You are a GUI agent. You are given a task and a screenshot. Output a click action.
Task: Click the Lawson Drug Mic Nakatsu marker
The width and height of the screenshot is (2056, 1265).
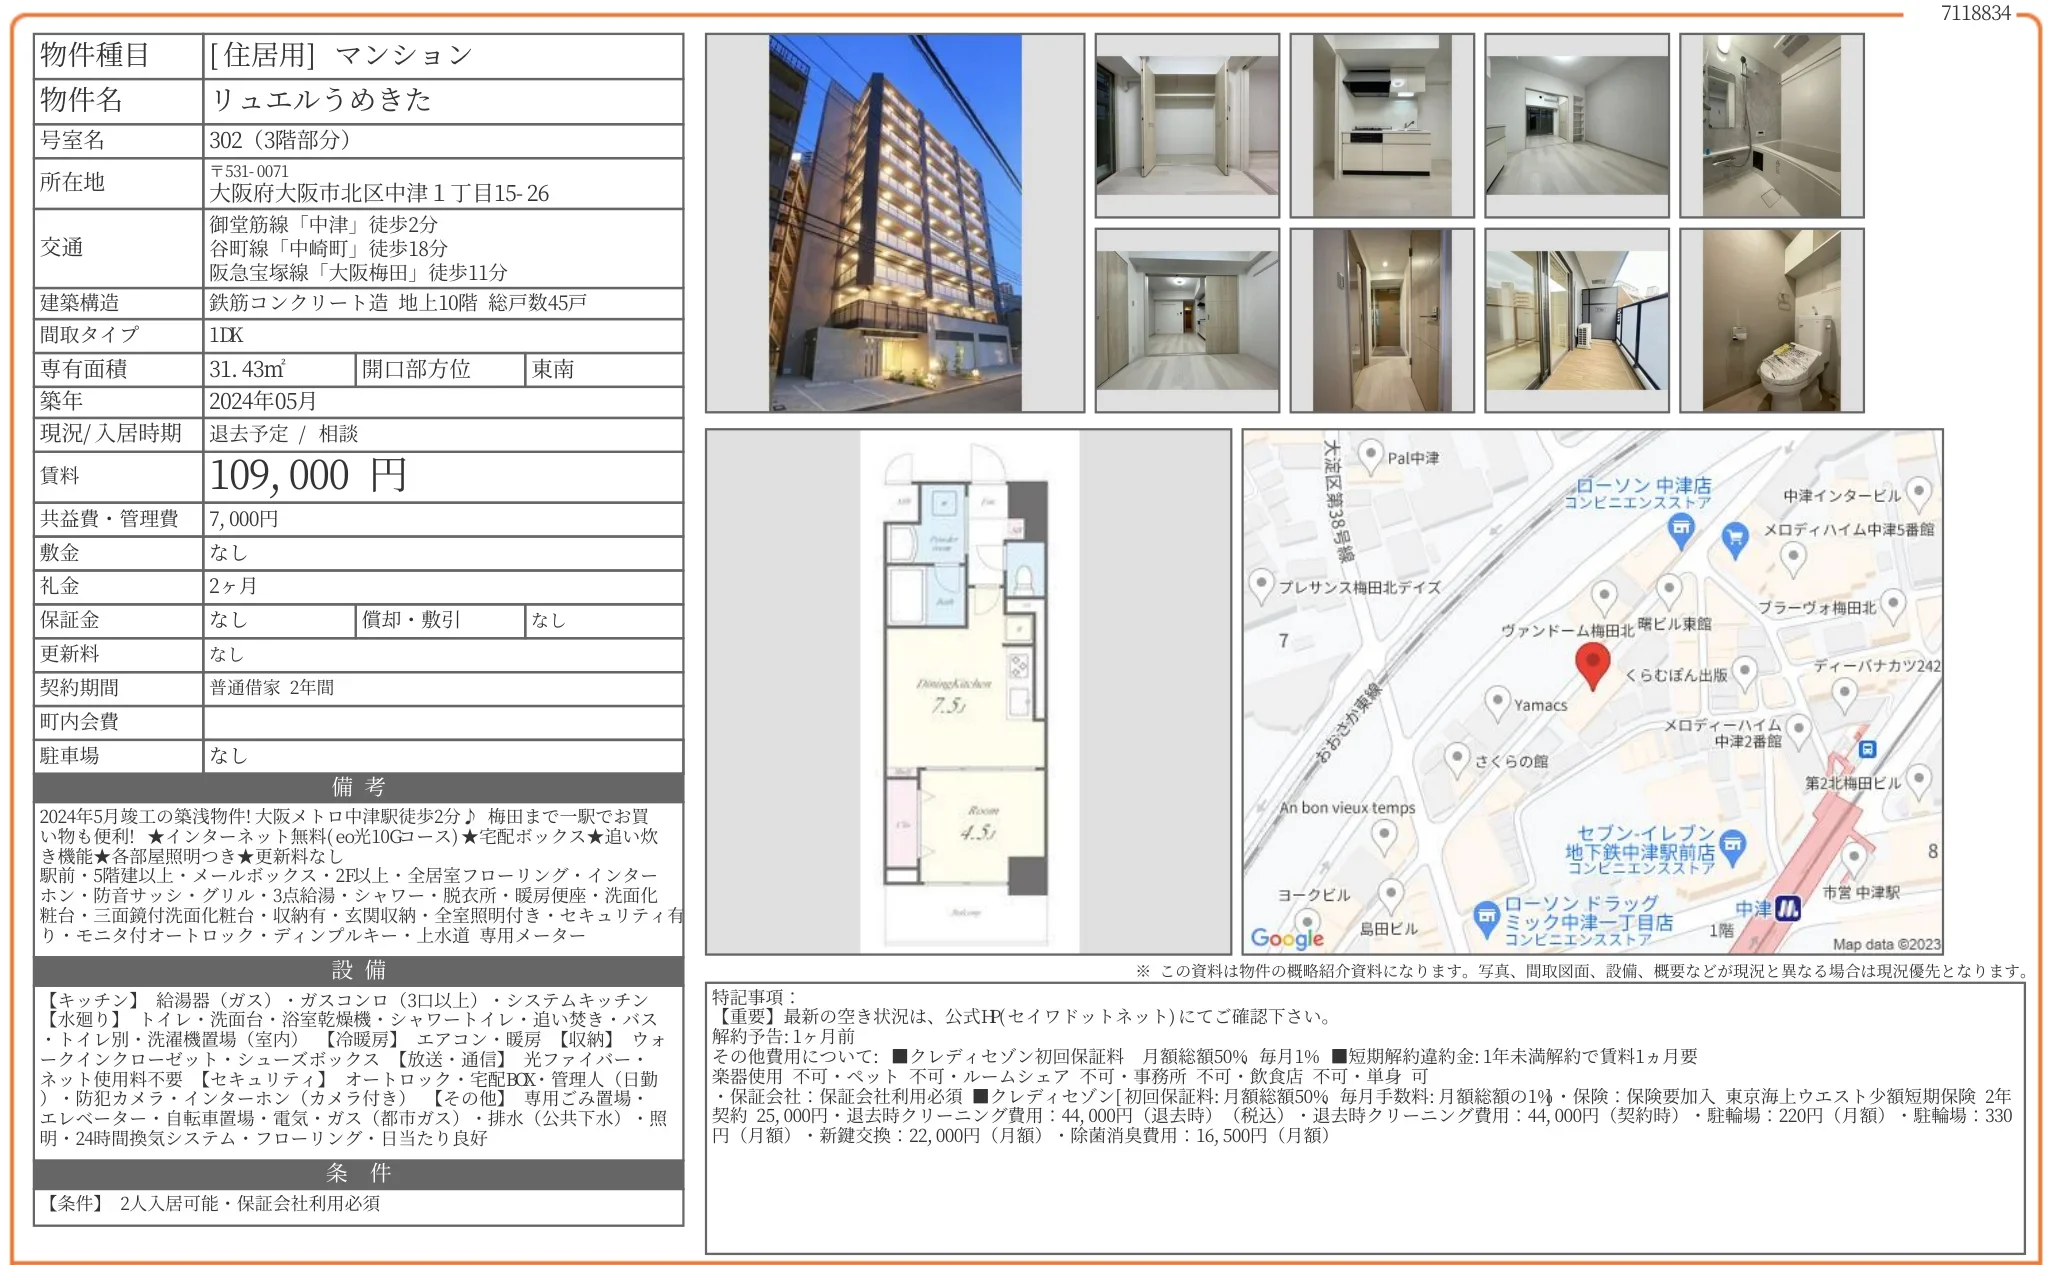click(1487, 916)
